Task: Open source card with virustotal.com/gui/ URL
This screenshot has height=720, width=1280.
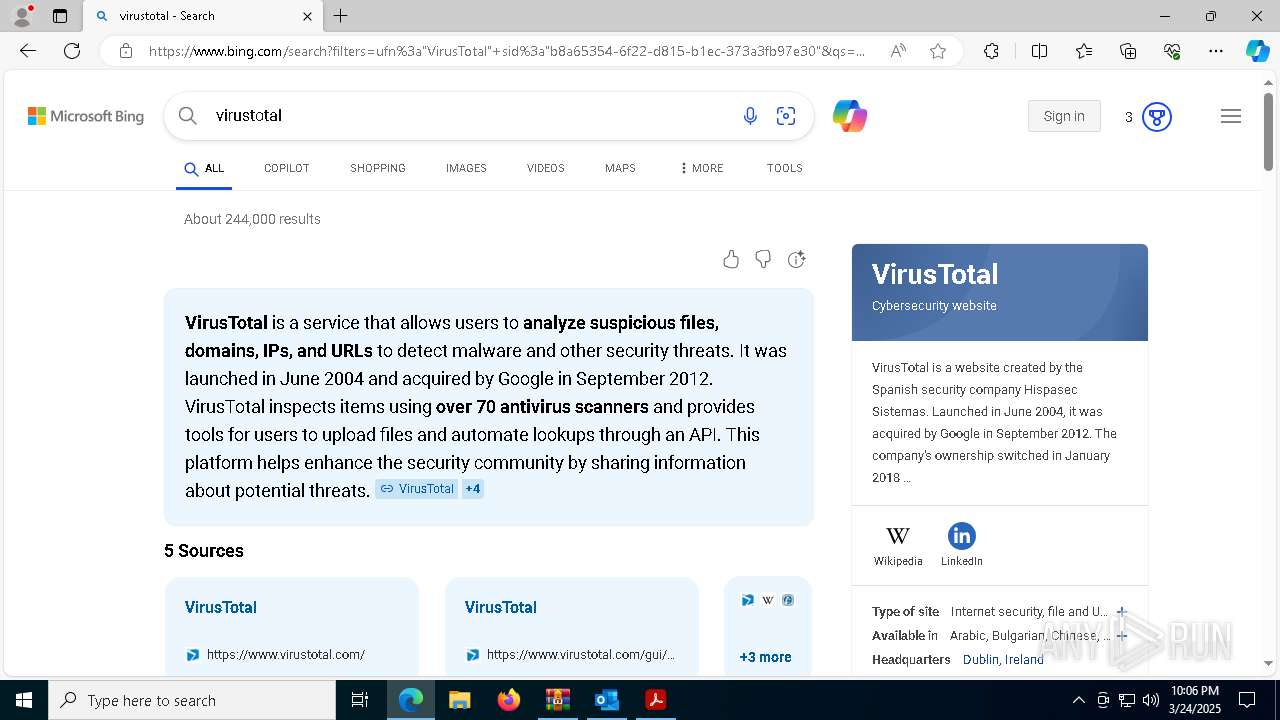Action: (x=572, y=626)
